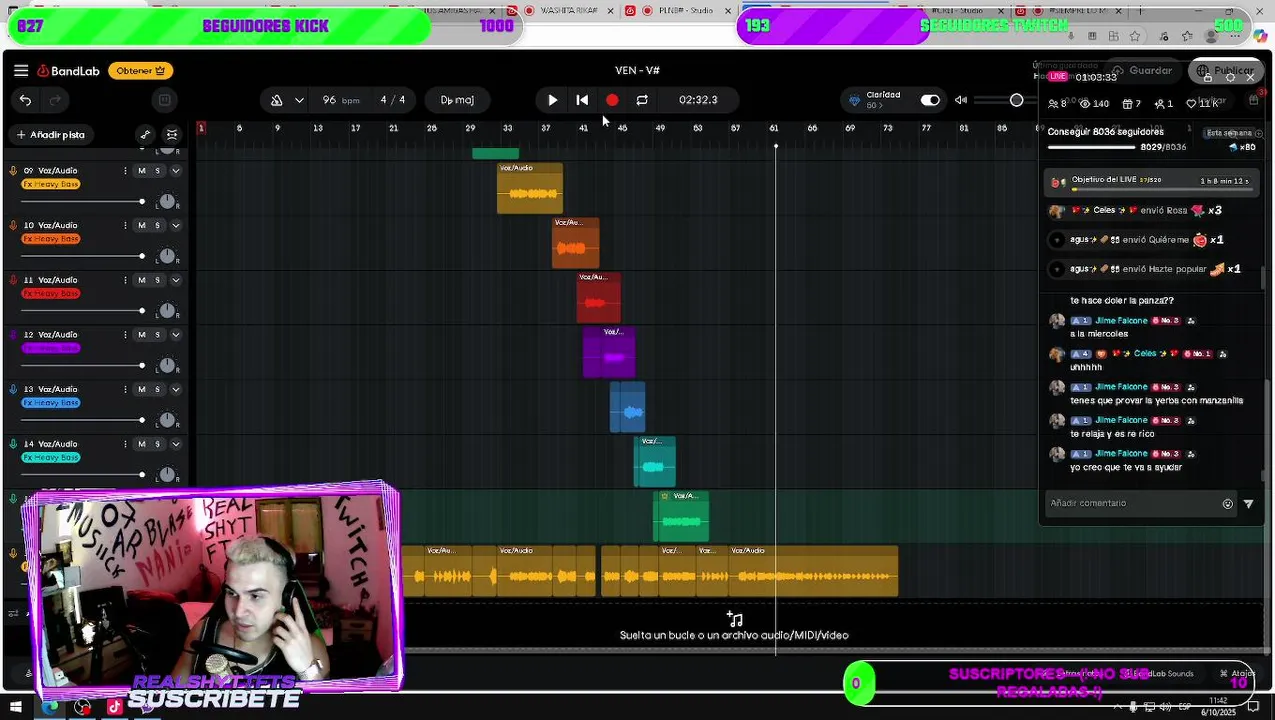This screenshot has height=720, width=1275.
Task: Open Fx Heavy Bass preset on track 13
Action: point(51,403)
